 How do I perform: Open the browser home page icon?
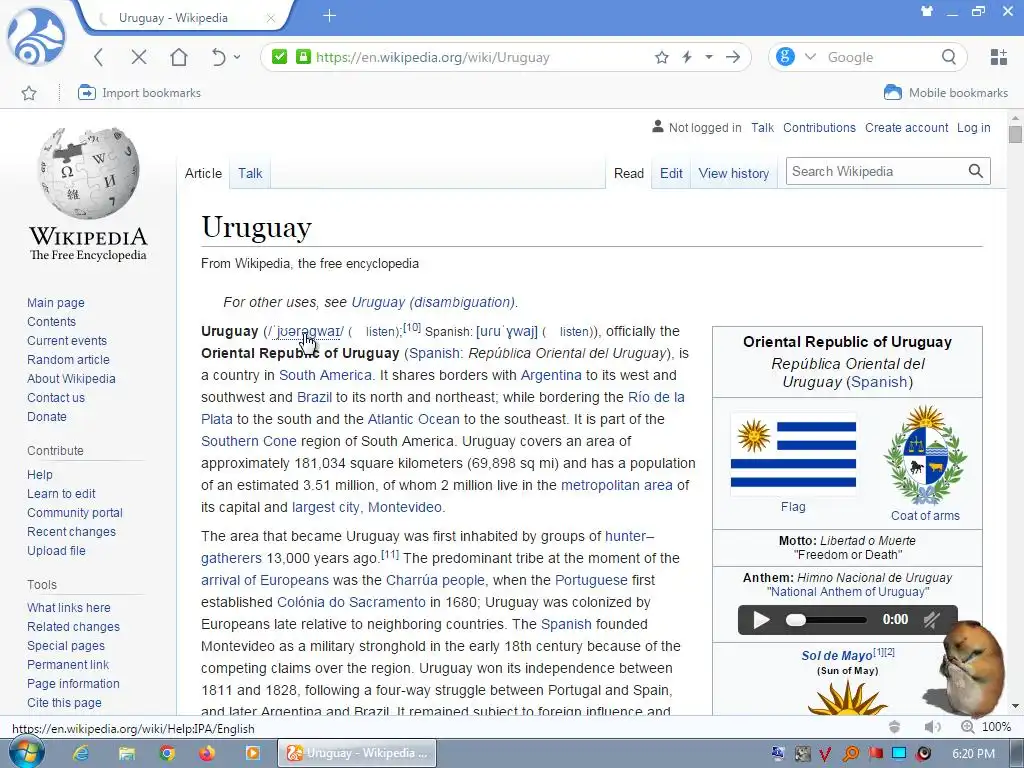click(179, 57)
